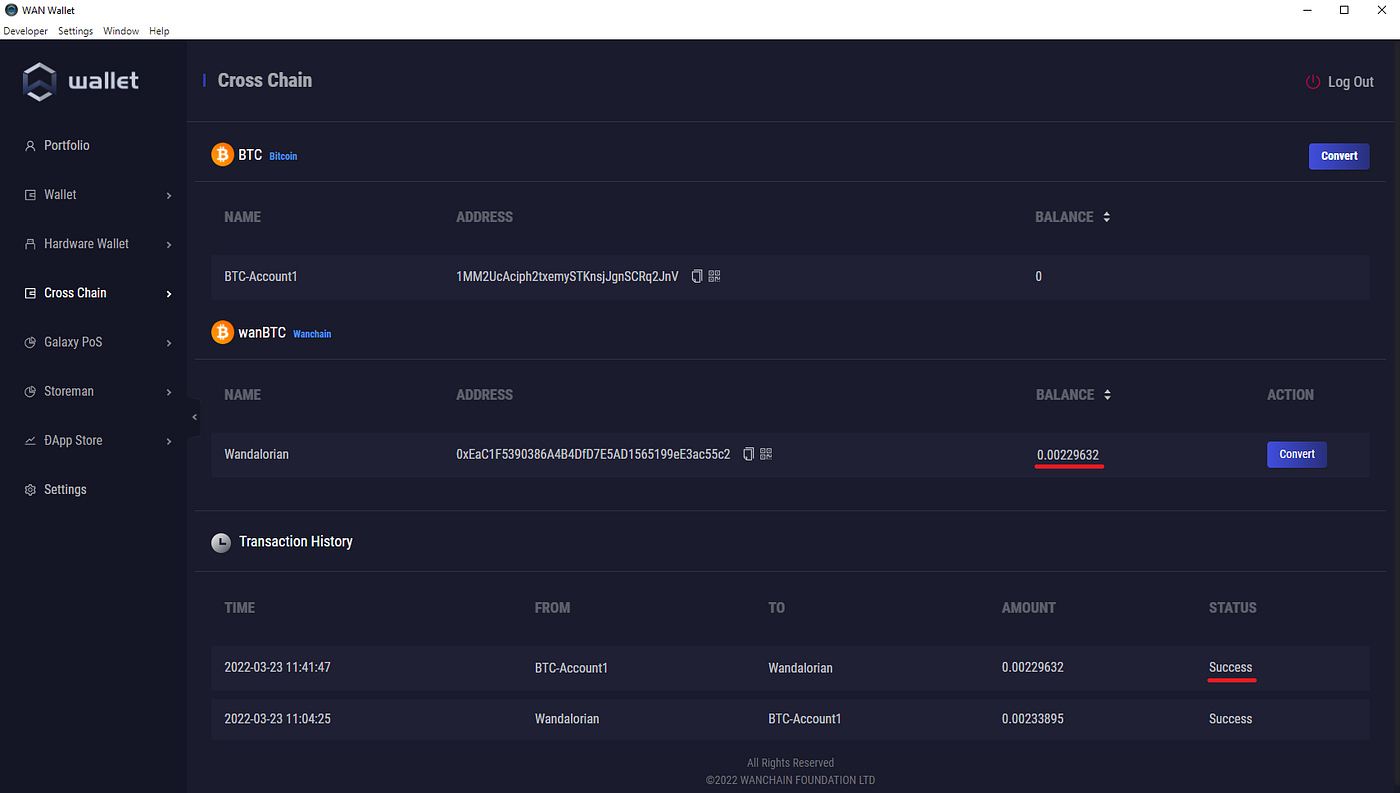Copy the Wandalorian wanBTC address
The height and width of the screenshot is (793, 1400).
click(x=748, y=454)
